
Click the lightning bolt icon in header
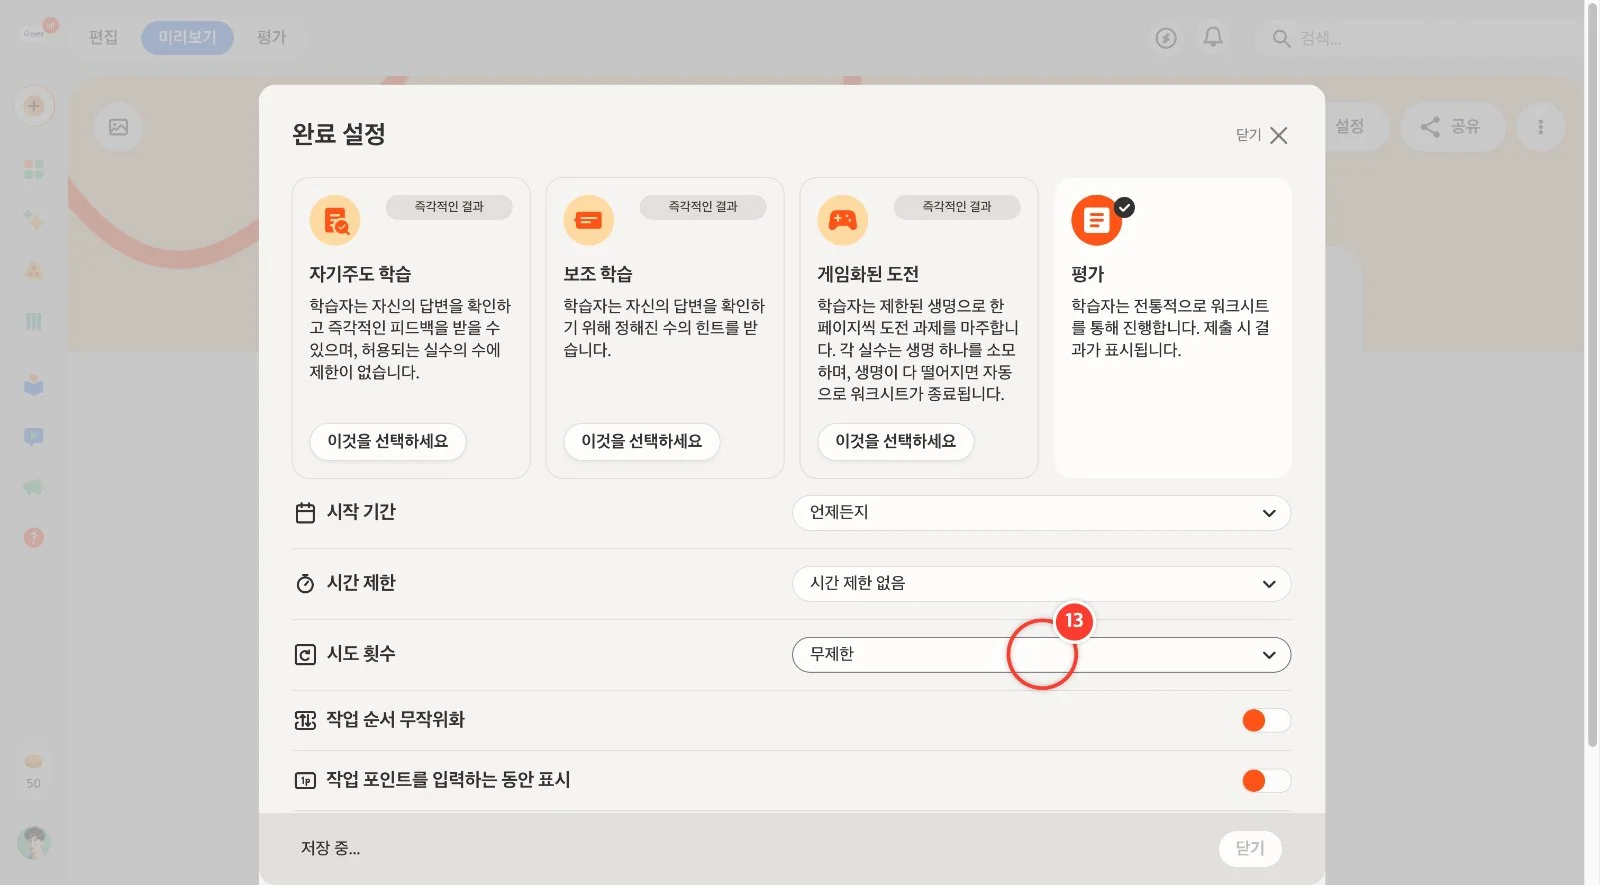coord(1166,38)
